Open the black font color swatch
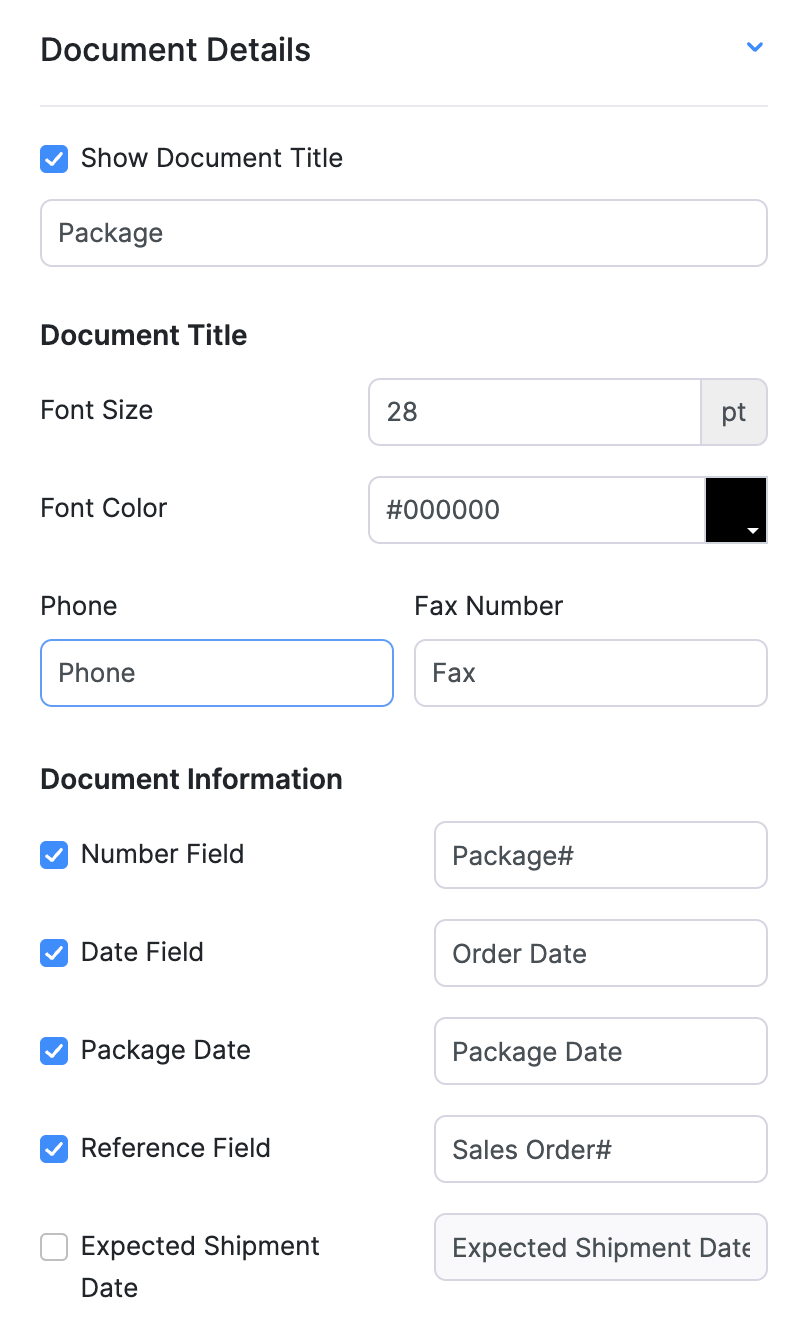800x1330 pixels. click(736, 510)
